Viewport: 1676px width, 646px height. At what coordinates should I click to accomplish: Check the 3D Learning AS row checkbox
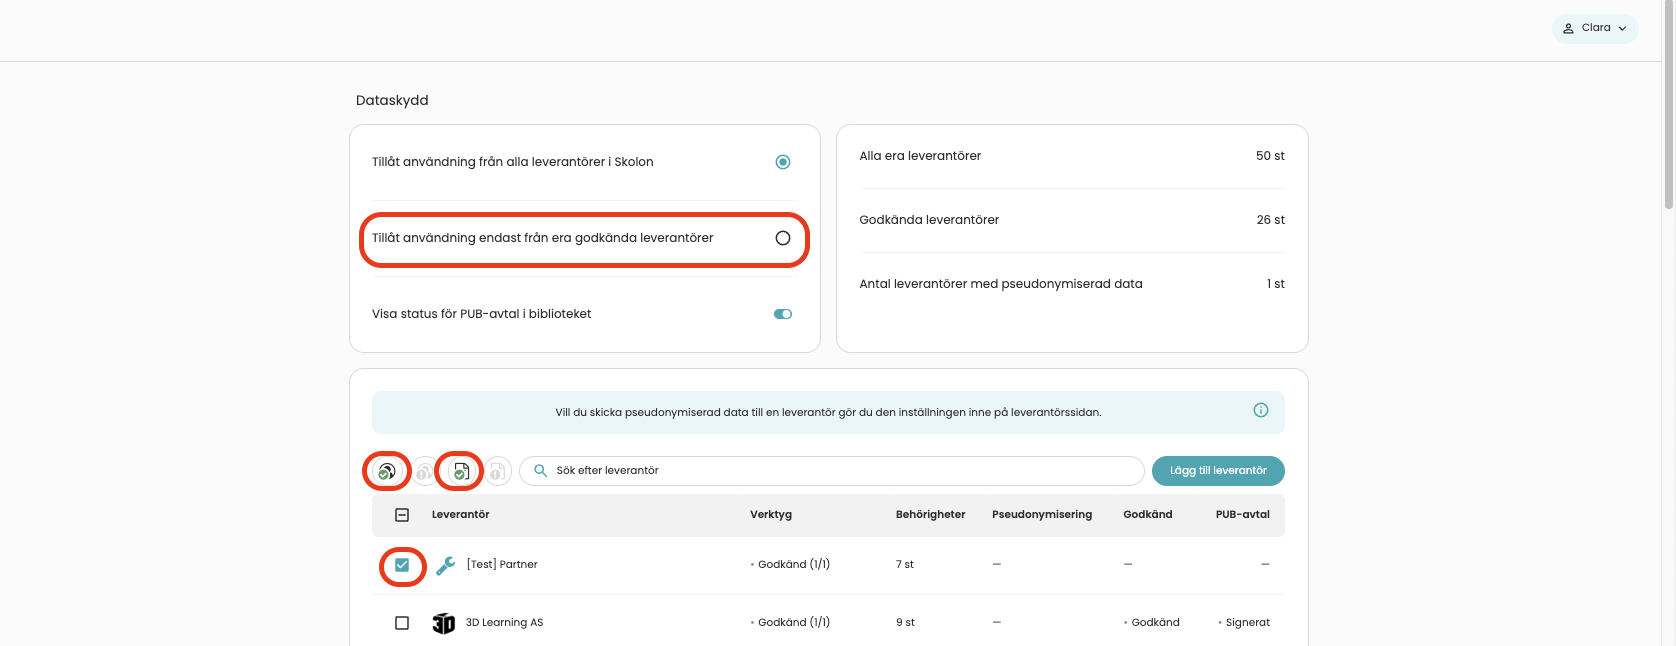[x=402, y=623]
